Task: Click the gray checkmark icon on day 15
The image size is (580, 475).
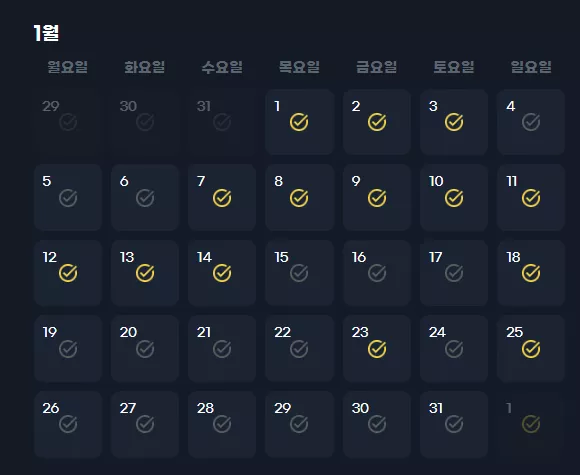Action: click(299, 273)
